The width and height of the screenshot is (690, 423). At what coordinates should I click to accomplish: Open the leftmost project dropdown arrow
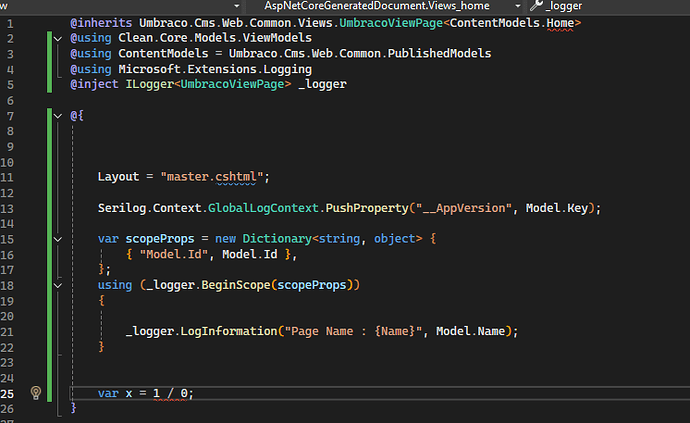point(237,6)
